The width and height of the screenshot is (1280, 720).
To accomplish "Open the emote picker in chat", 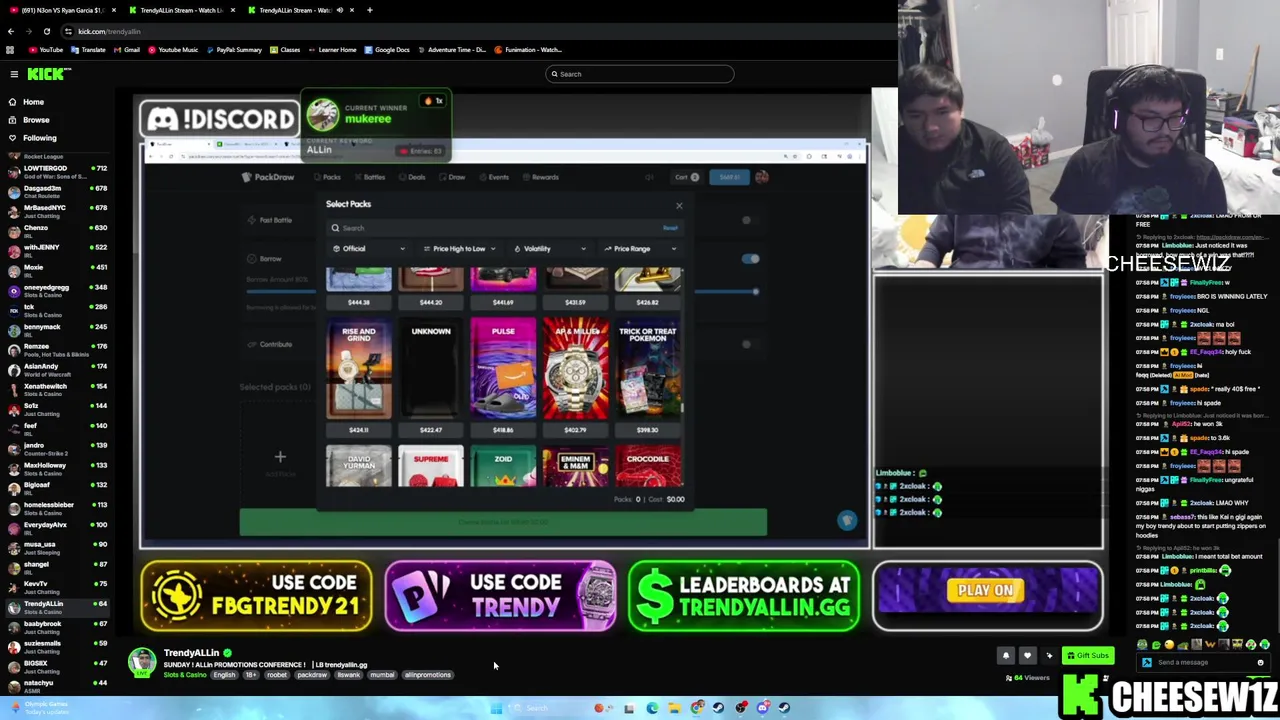I will pos(1260,662).
